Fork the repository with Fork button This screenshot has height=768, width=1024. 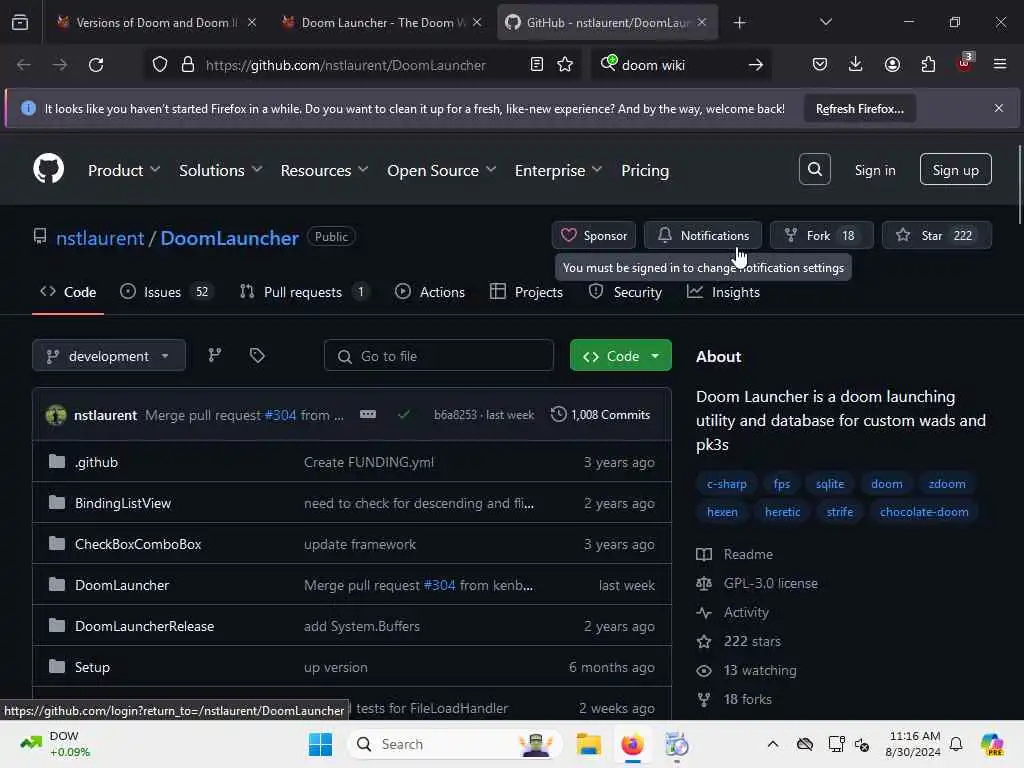[822, 235]
